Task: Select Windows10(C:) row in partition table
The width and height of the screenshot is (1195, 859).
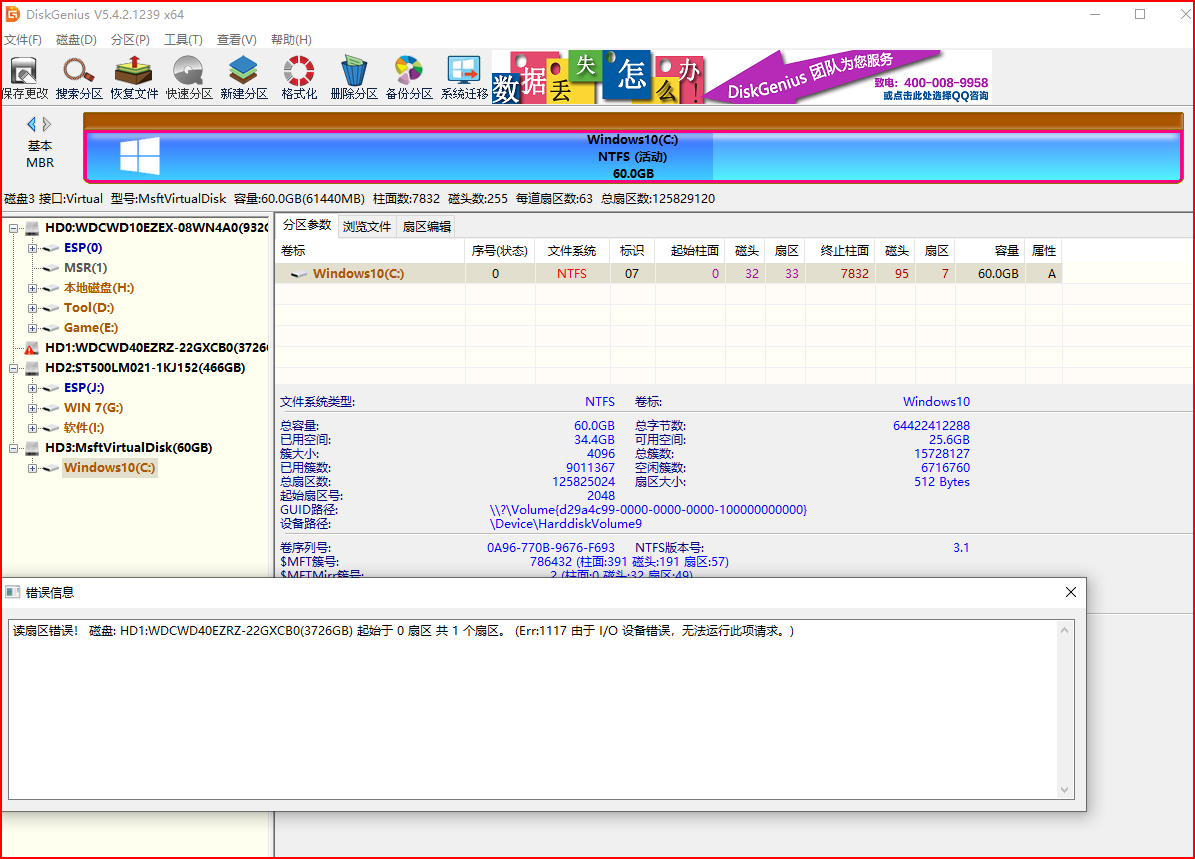Action: pyautogui.click(x=668, y=274)
